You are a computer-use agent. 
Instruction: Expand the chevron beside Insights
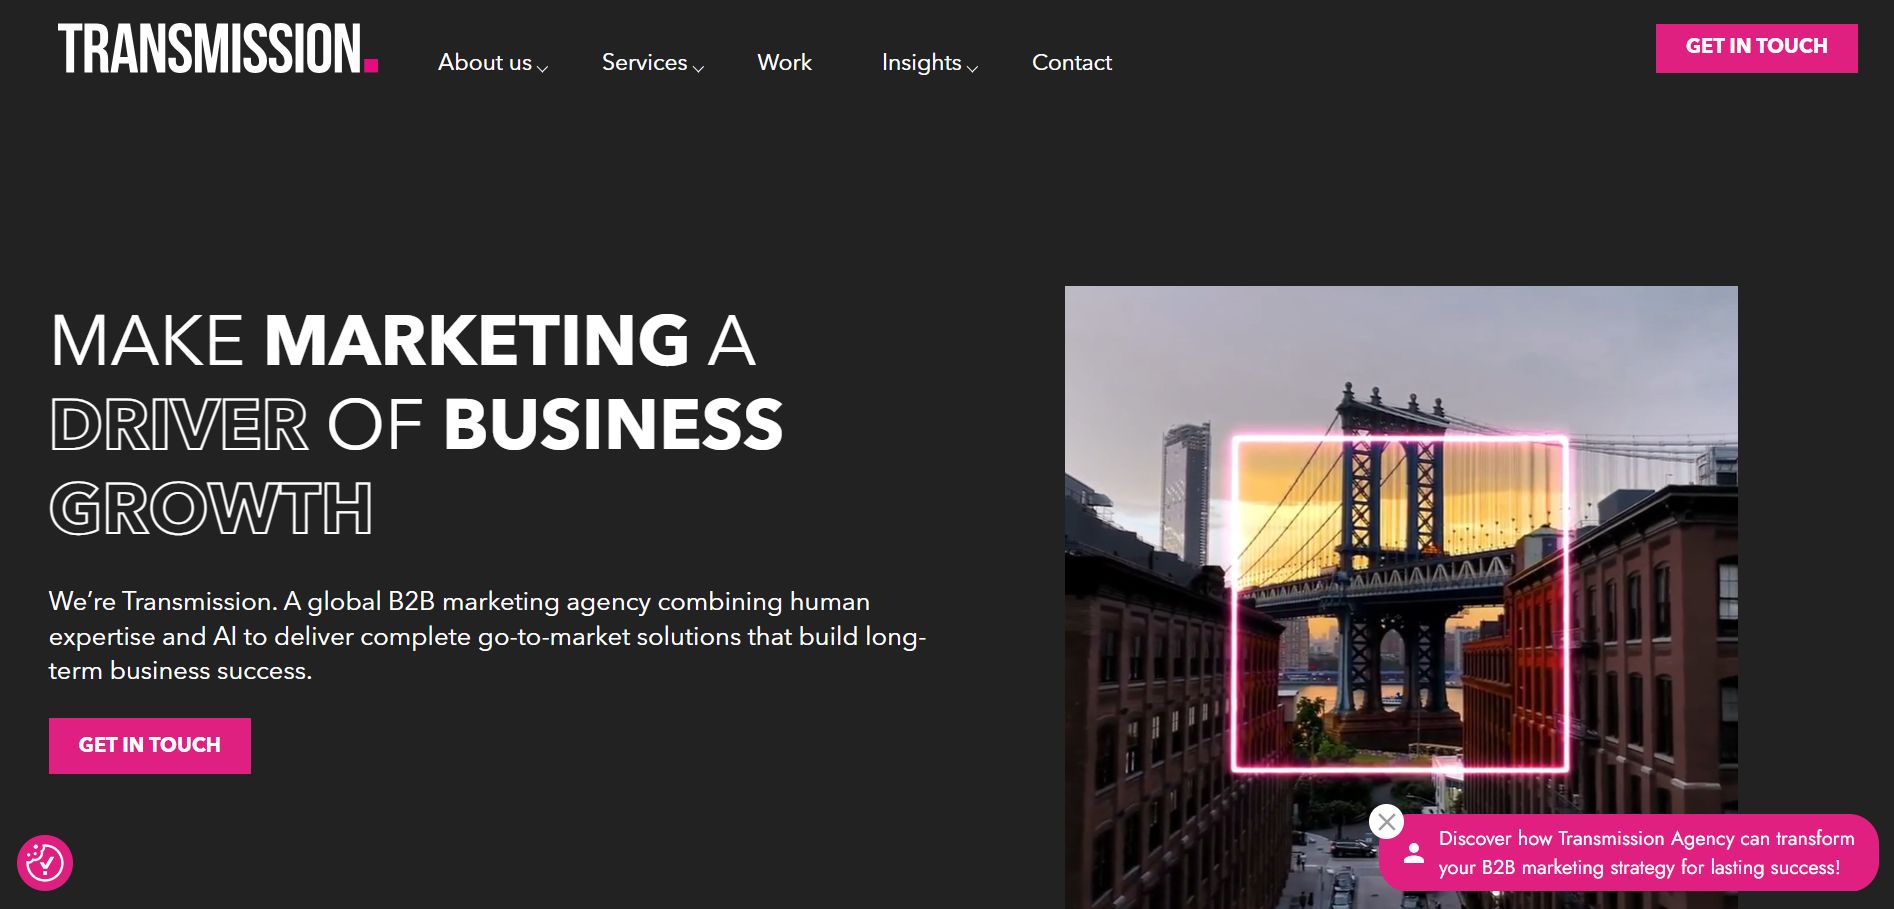(x=972, y=68)
